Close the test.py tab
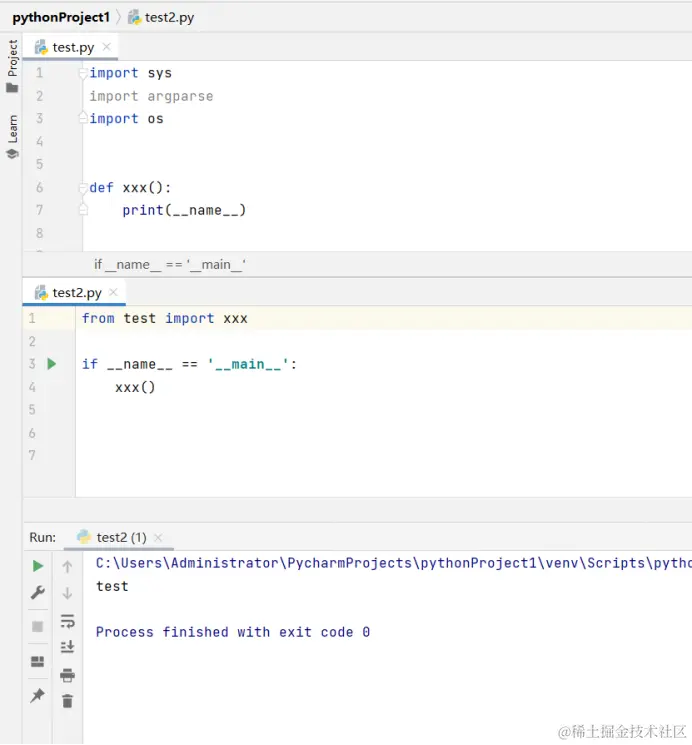The image size is (692, 745). pyautogui.click(x=107, y=47)
